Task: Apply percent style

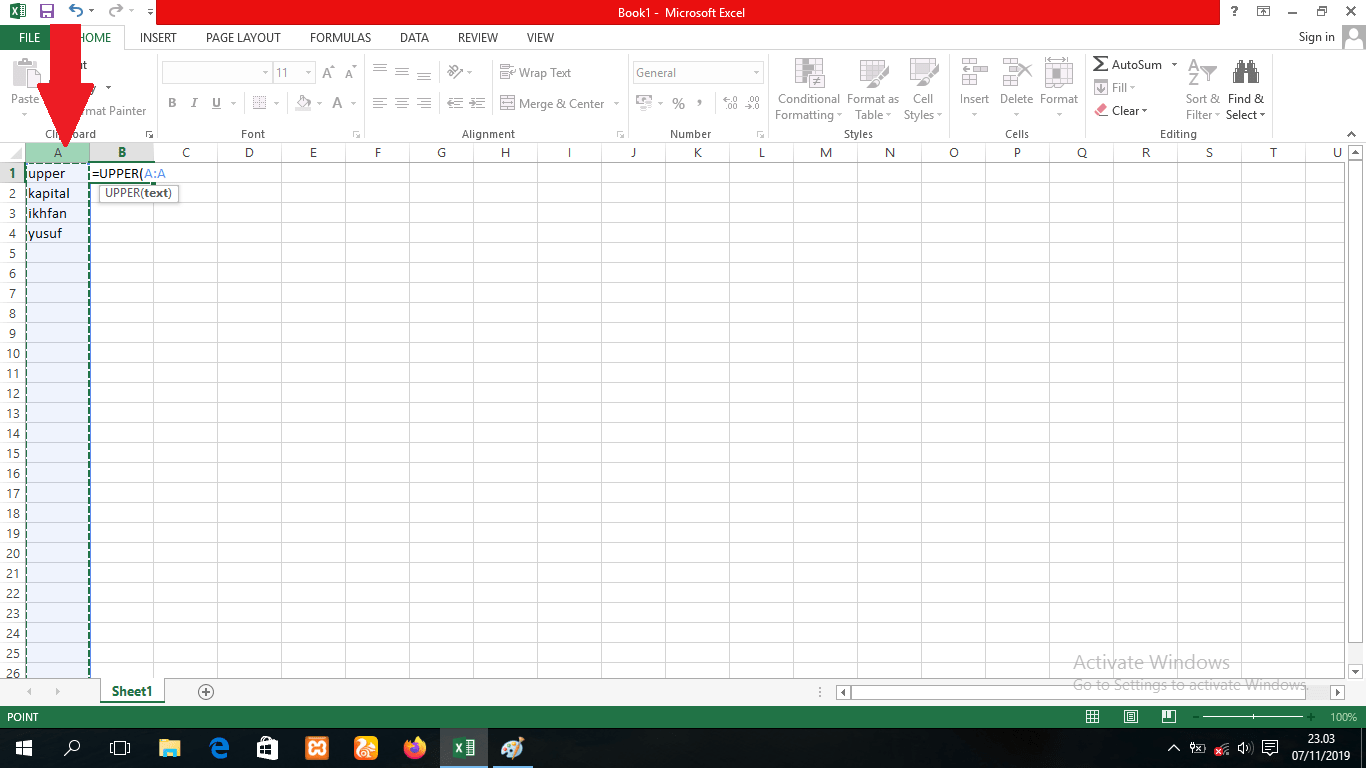Action: click(678, 103)
